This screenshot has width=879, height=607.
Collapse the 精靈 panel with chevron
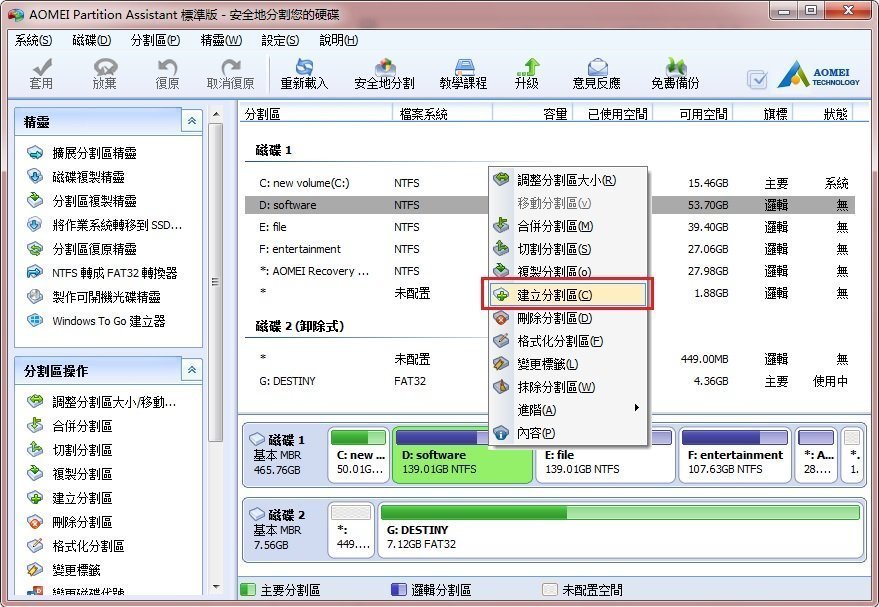192,121
